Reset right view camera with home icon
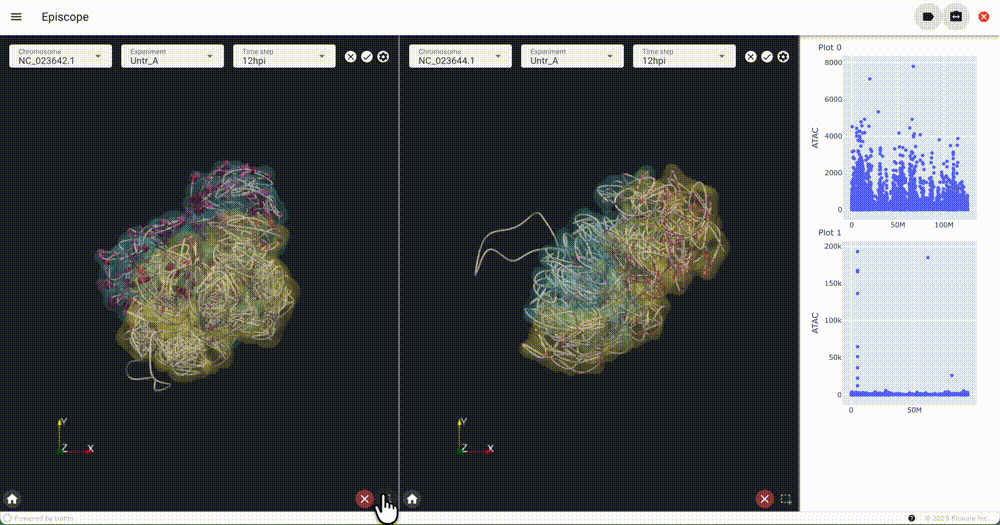The height and width of the screenshot is (525, 1000). click(412, 499)
